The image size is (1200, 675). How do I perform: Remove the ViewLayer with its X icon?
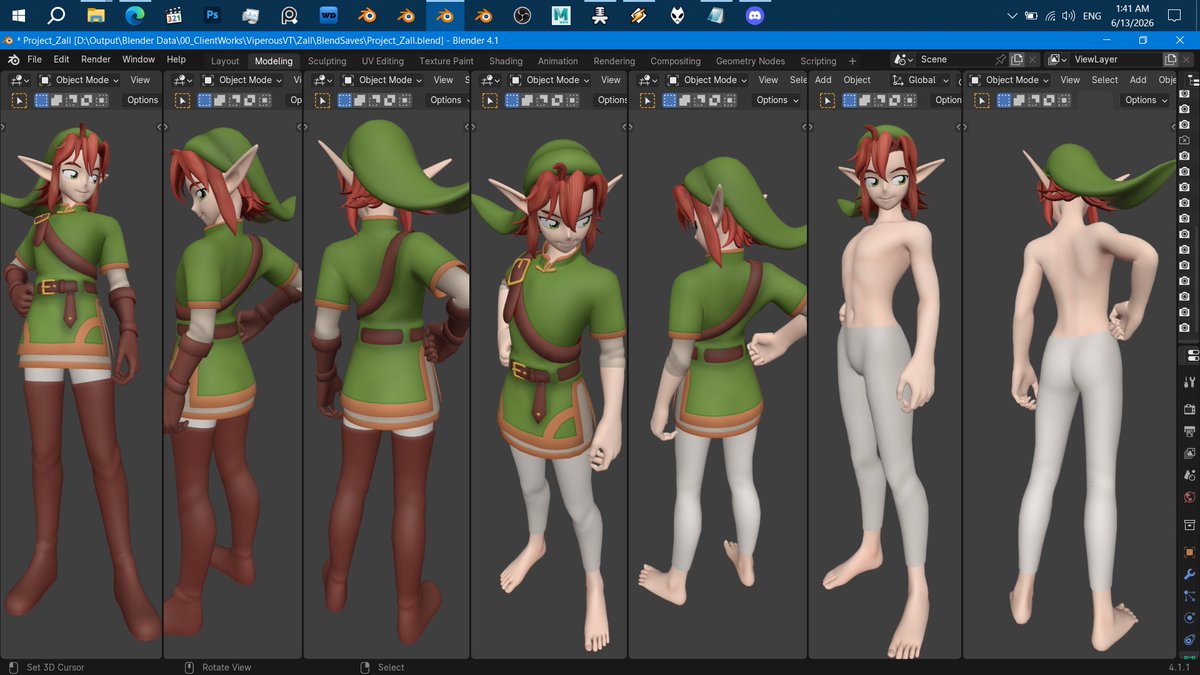click(1187, 60)
